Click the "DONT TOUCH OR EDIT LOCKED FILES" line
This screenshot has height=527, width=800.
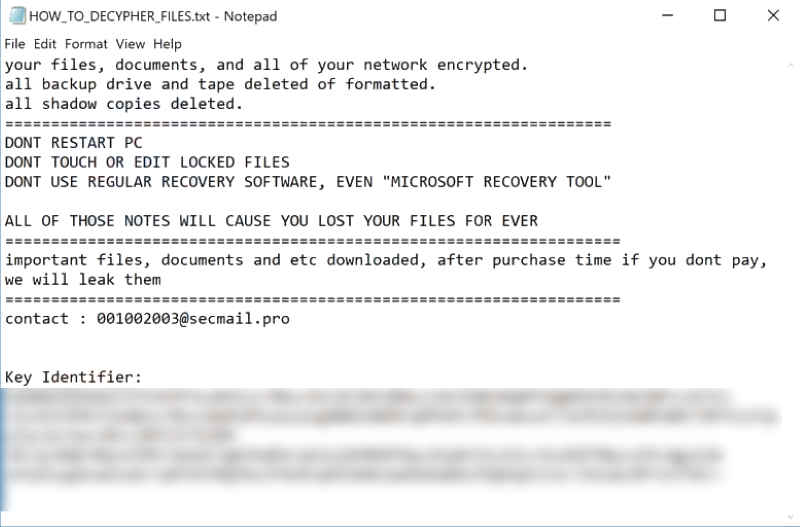coord(147,162)
